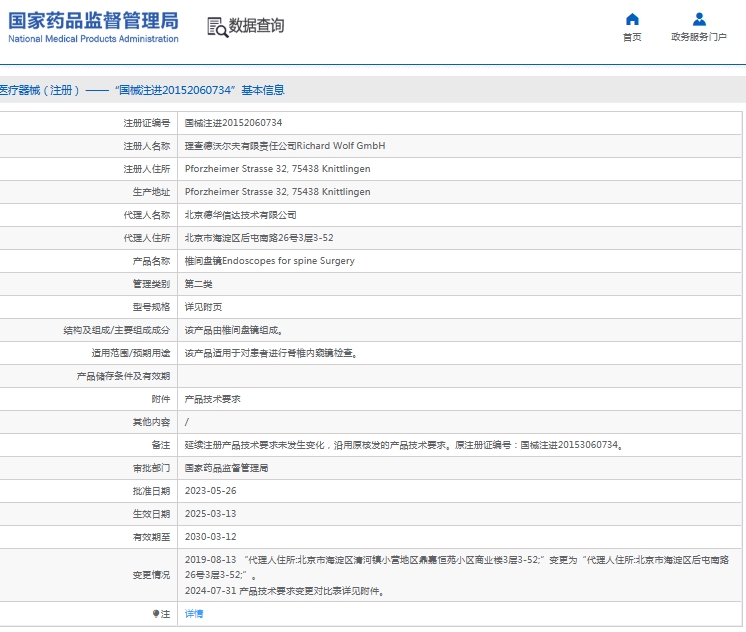Screen dimensions: 746x632
Task: Click the 2024-07-31 change record text
Action: (284, 591)
